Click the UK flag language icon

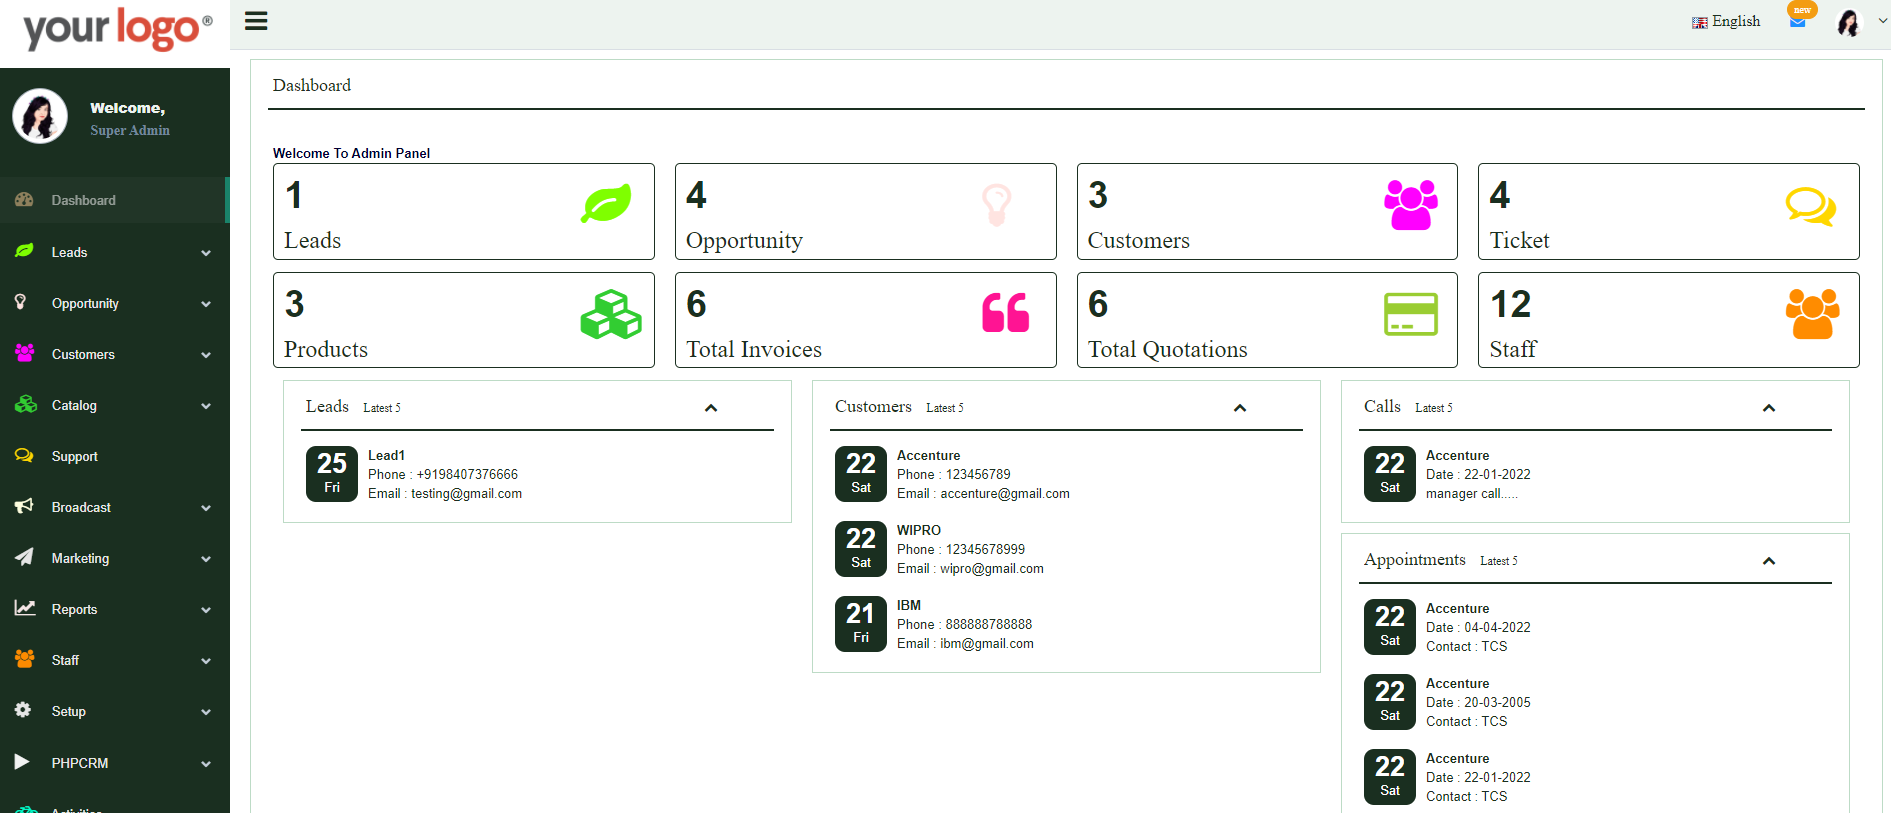click(x=1699, y=22)
